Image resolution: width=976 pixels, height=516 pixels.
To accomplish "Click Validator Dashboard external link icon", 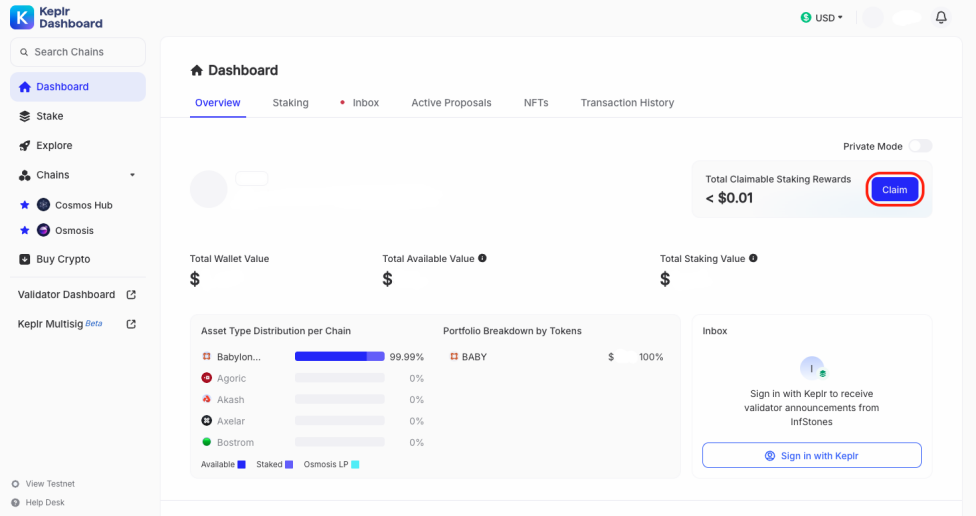I will click(x=131, y=294).
